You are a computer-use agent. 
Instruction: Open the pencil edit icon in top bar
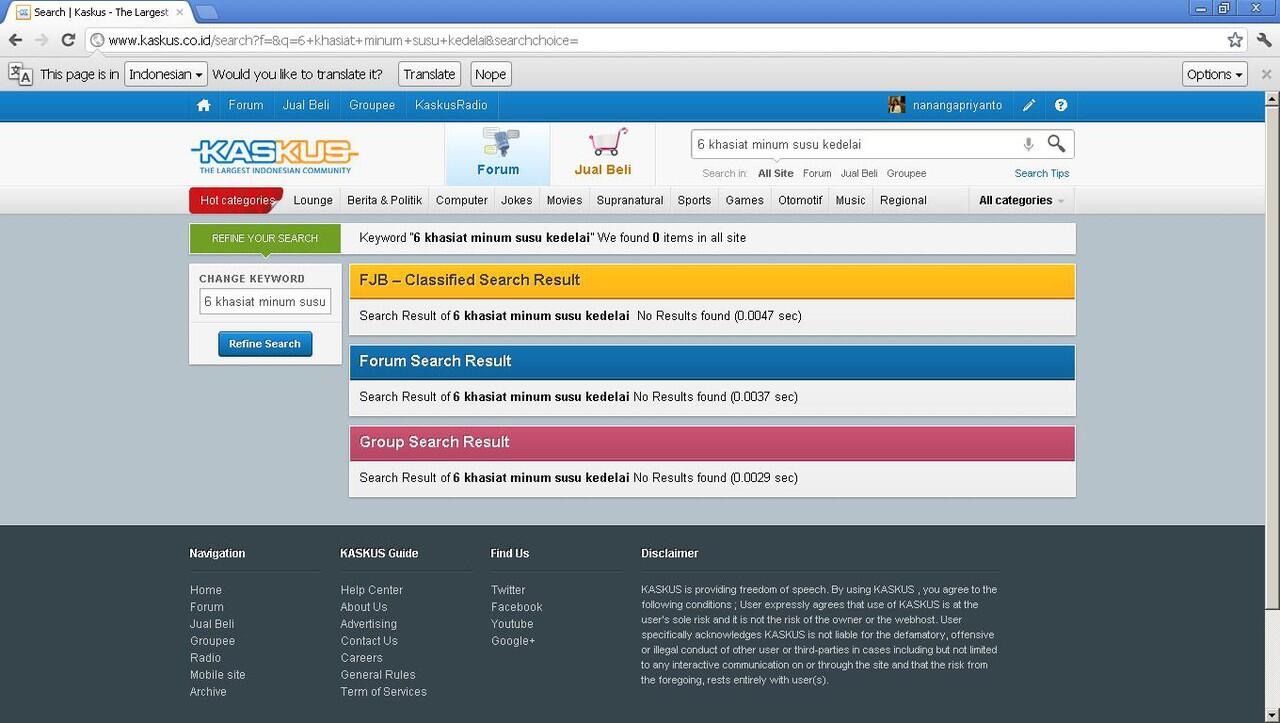1029,105
